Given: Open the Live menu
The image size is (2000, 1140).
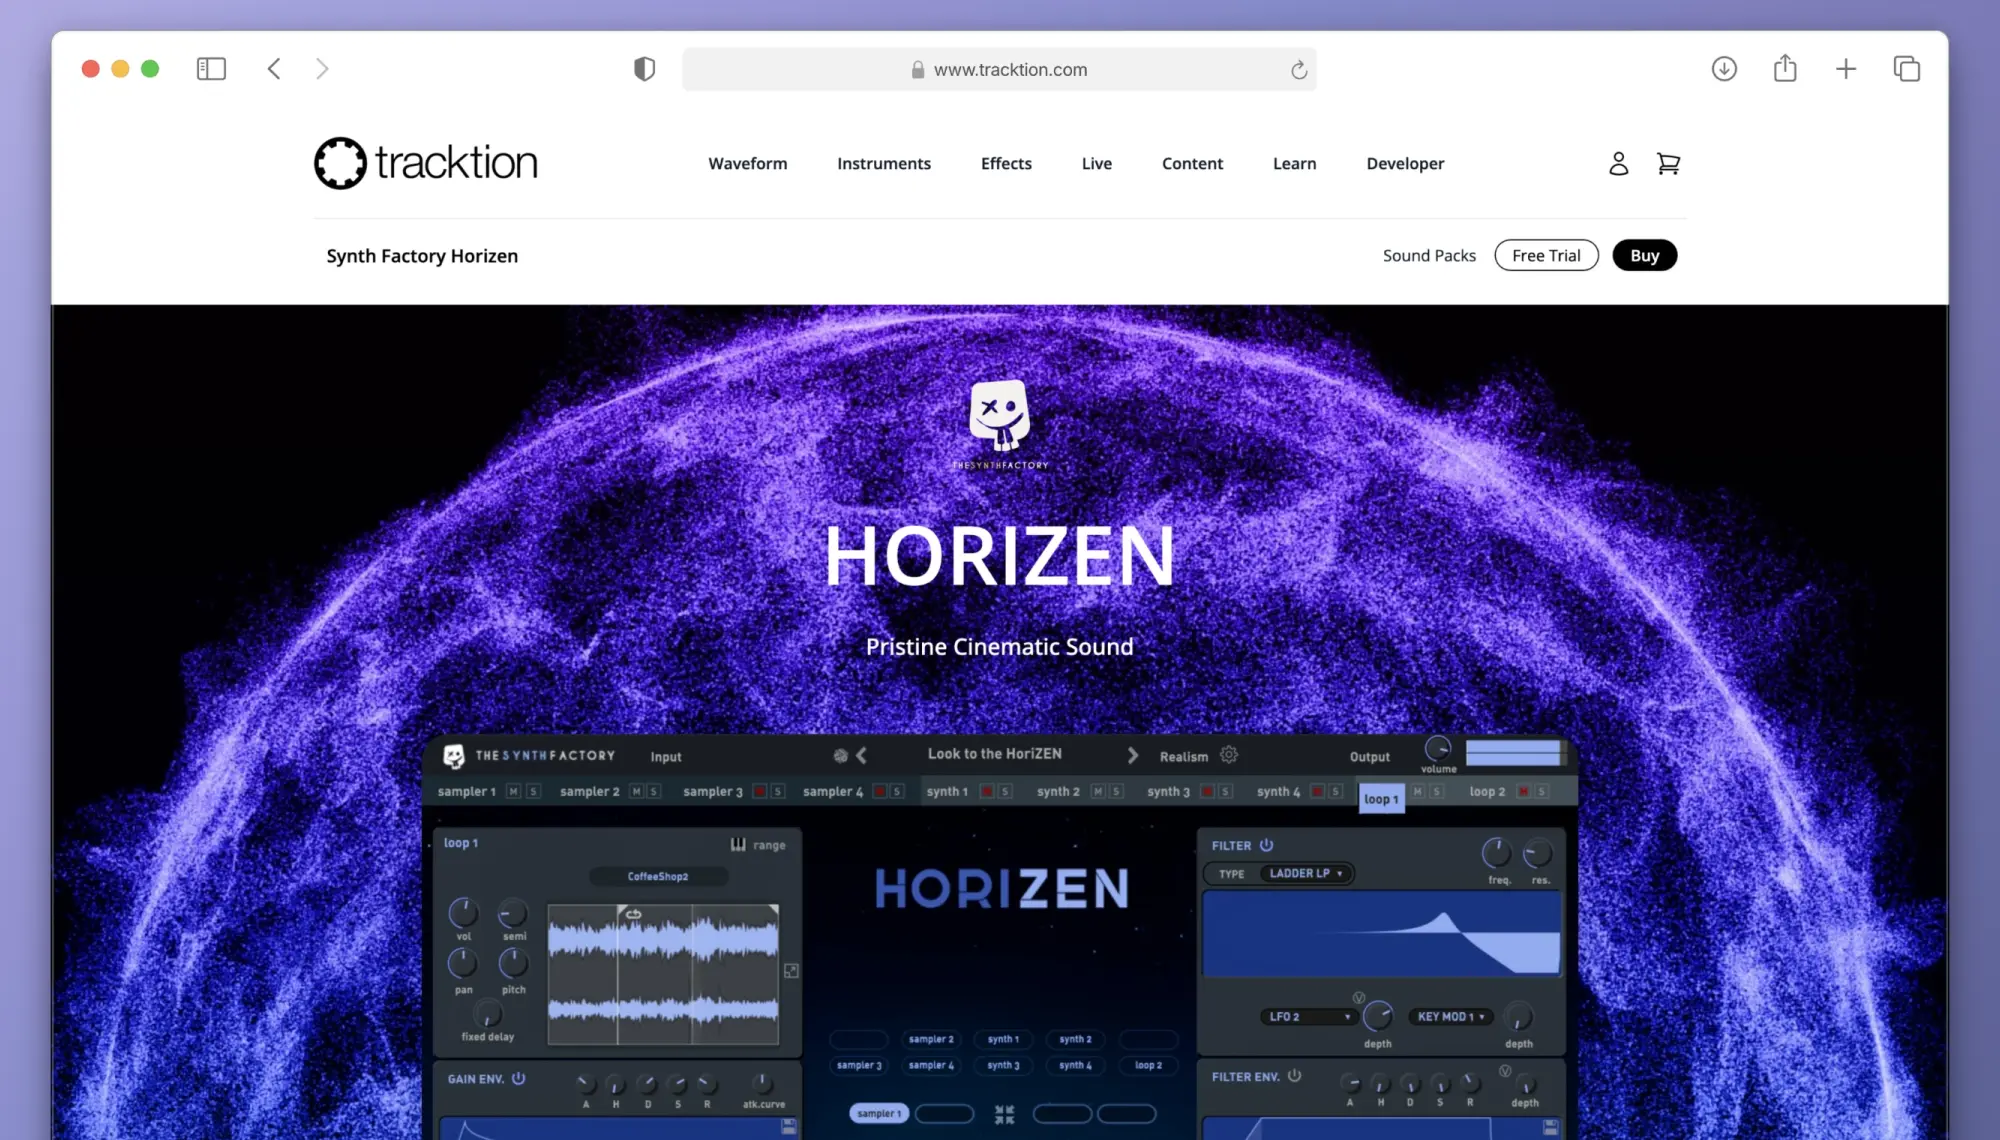Looking at the screenshot, I should [1096, 163].
